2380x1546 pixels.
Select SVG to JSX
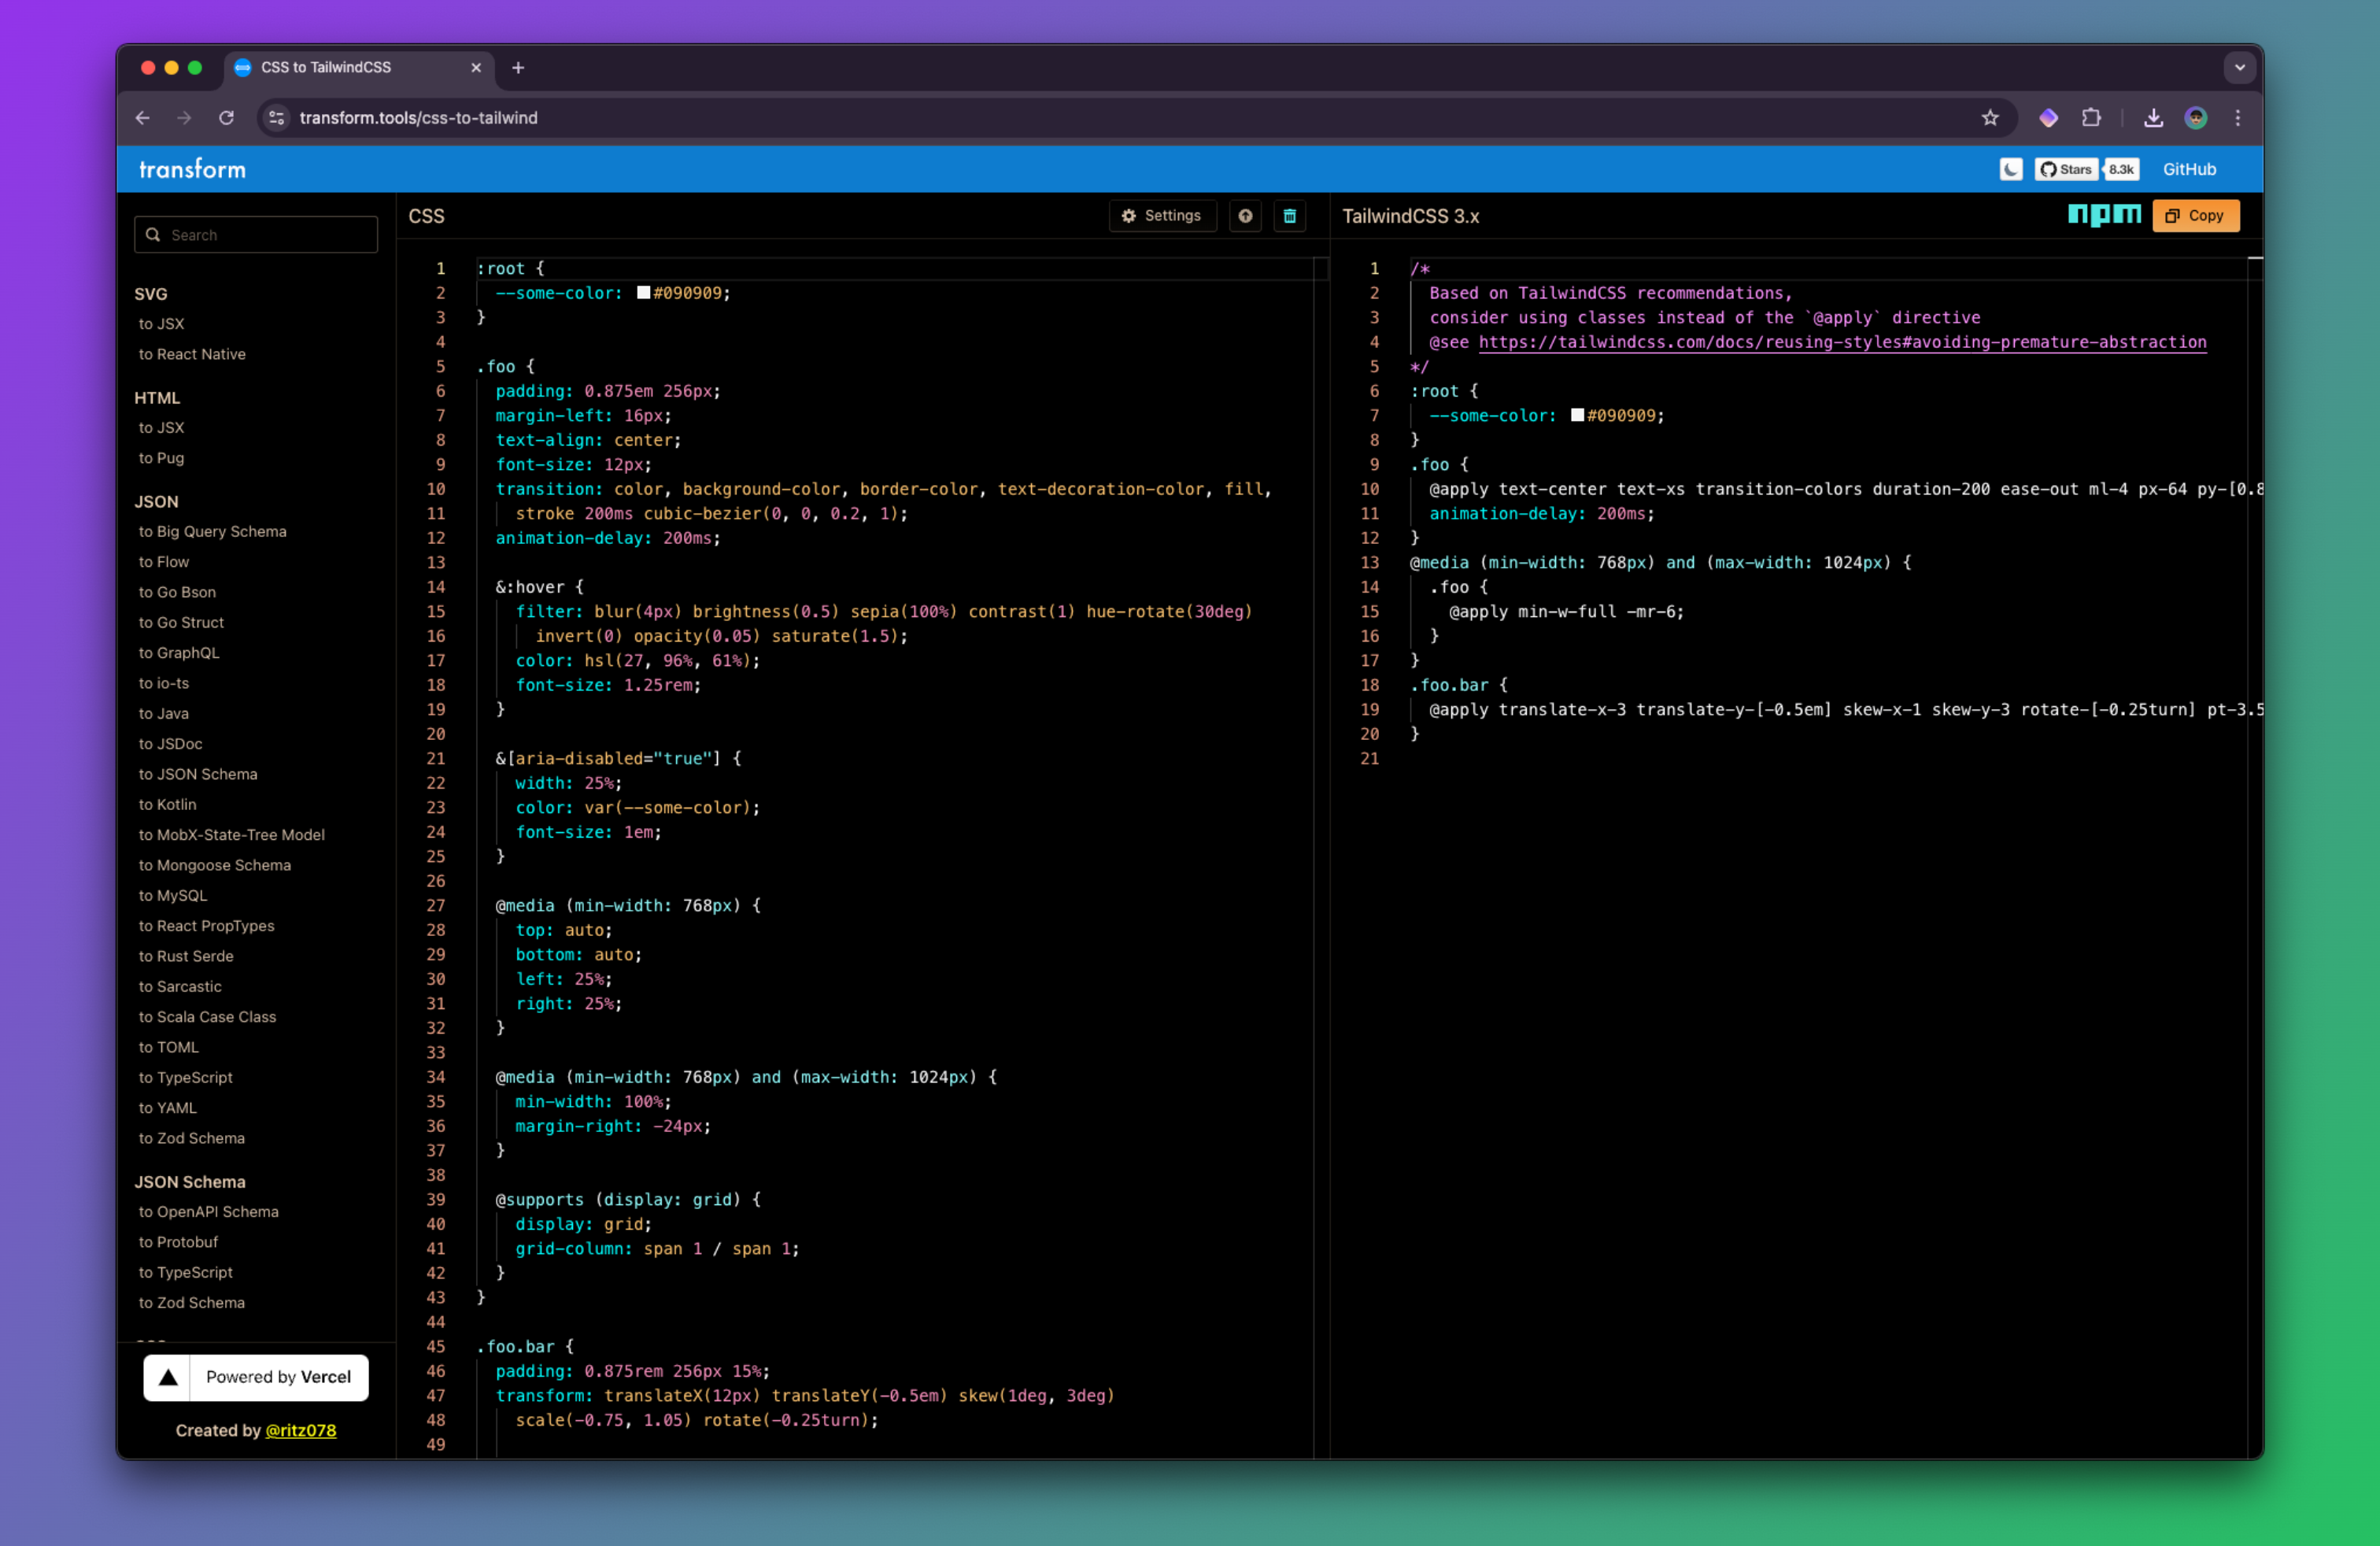click(161, 324)
